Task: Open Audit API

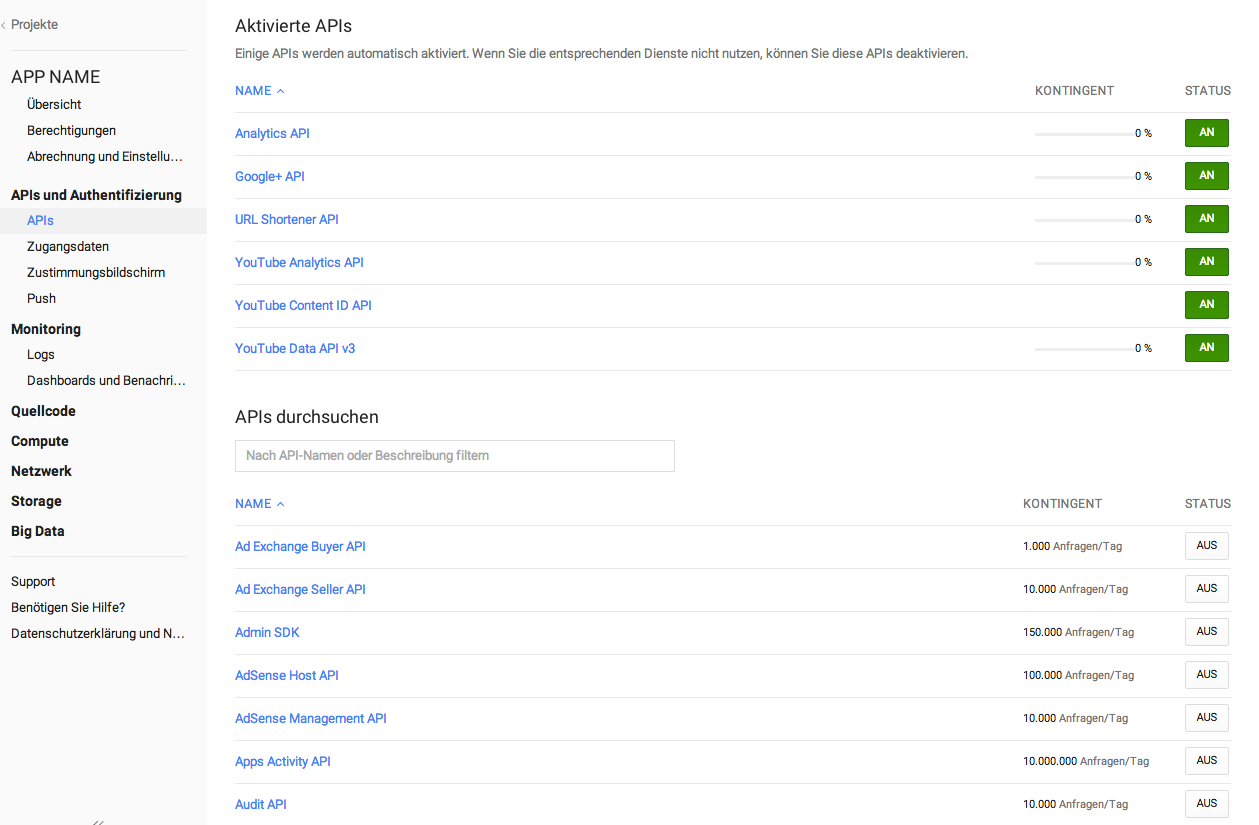Action: (261, 804)
